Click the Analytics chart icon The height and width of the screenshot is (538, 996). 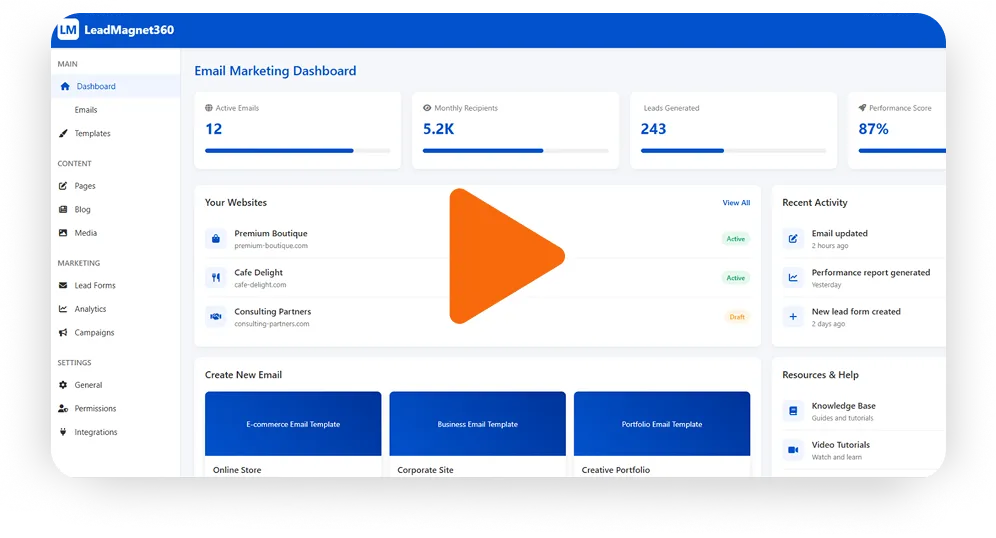click(63, 309)
